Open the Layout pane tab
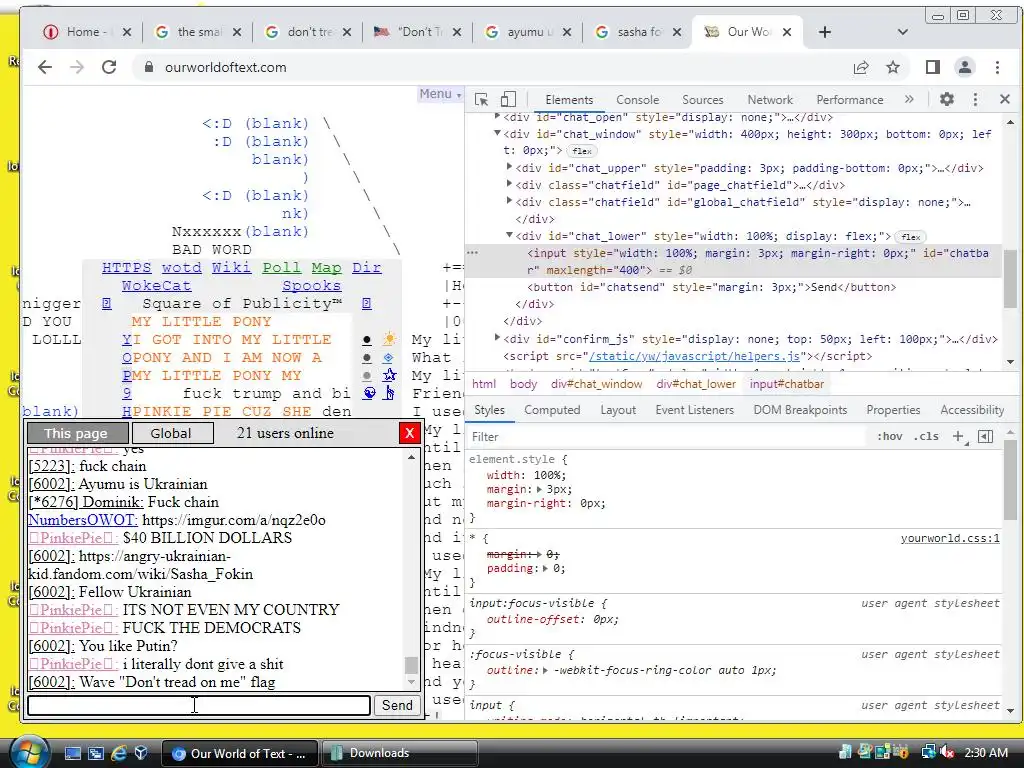 point(618,410)
